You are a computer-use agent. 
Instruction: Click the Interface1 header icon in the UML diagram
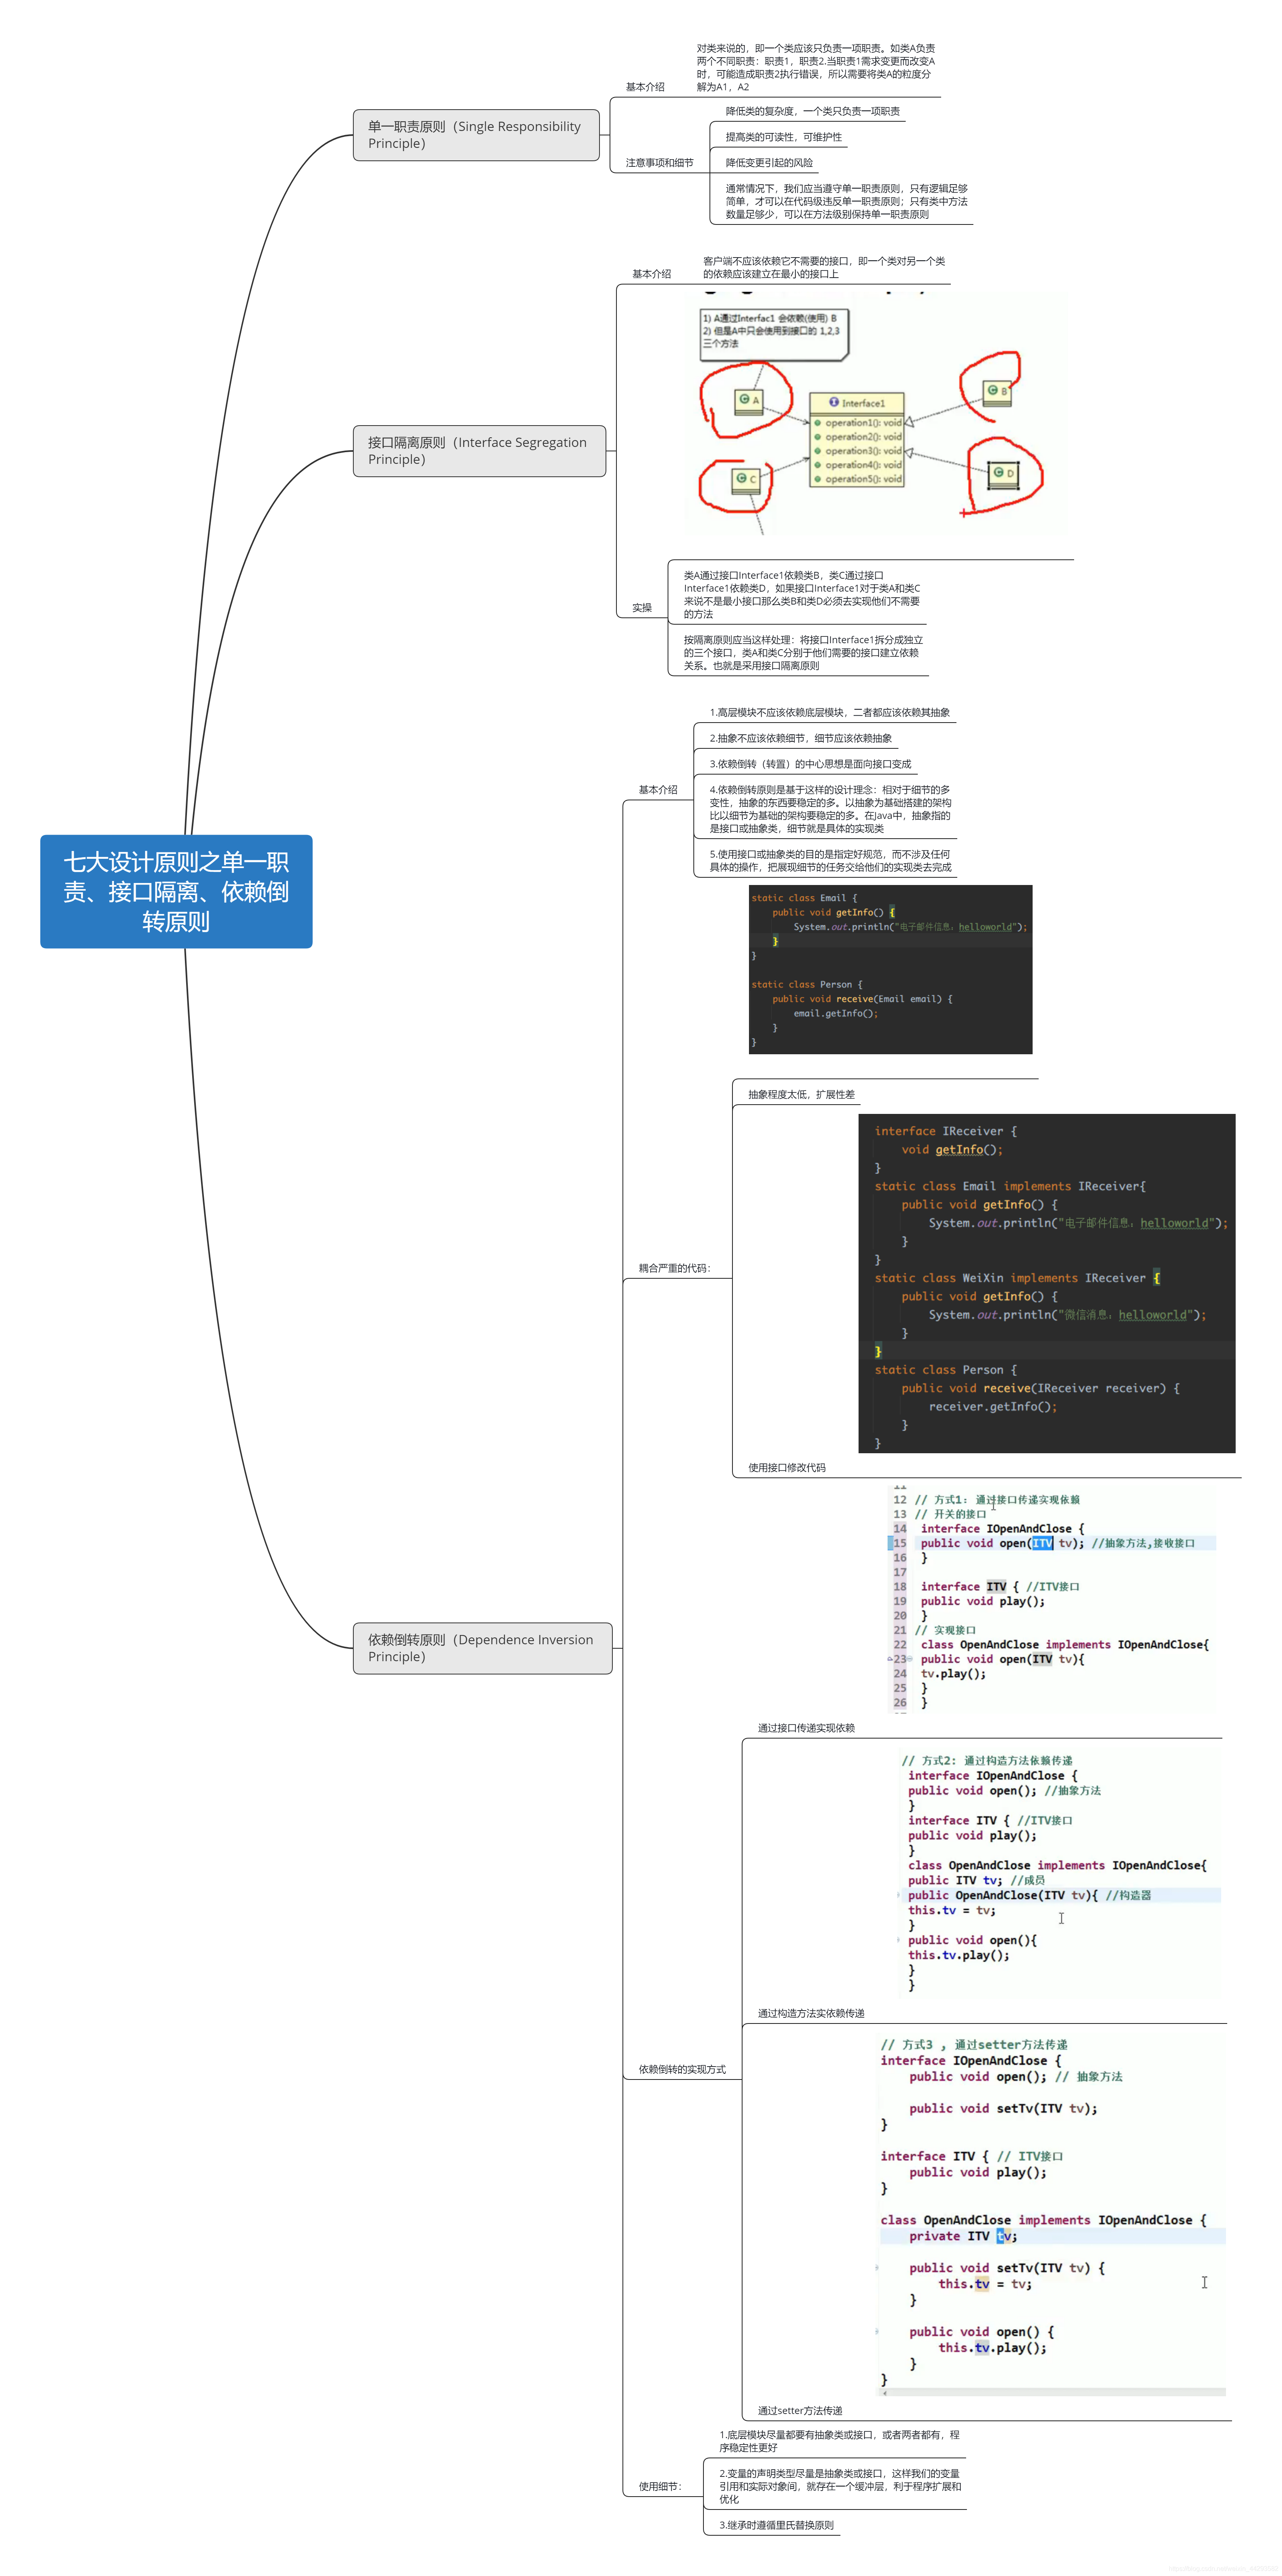(x=834, y=402)
